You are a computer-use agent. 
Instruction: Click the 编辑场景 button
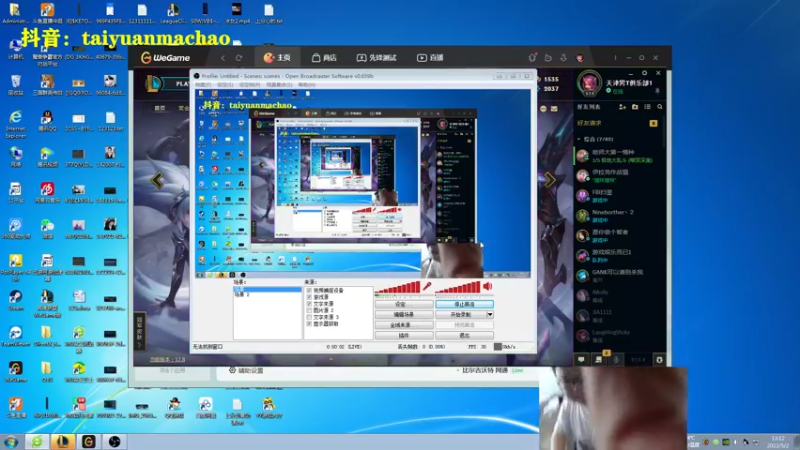coord(404,315)
